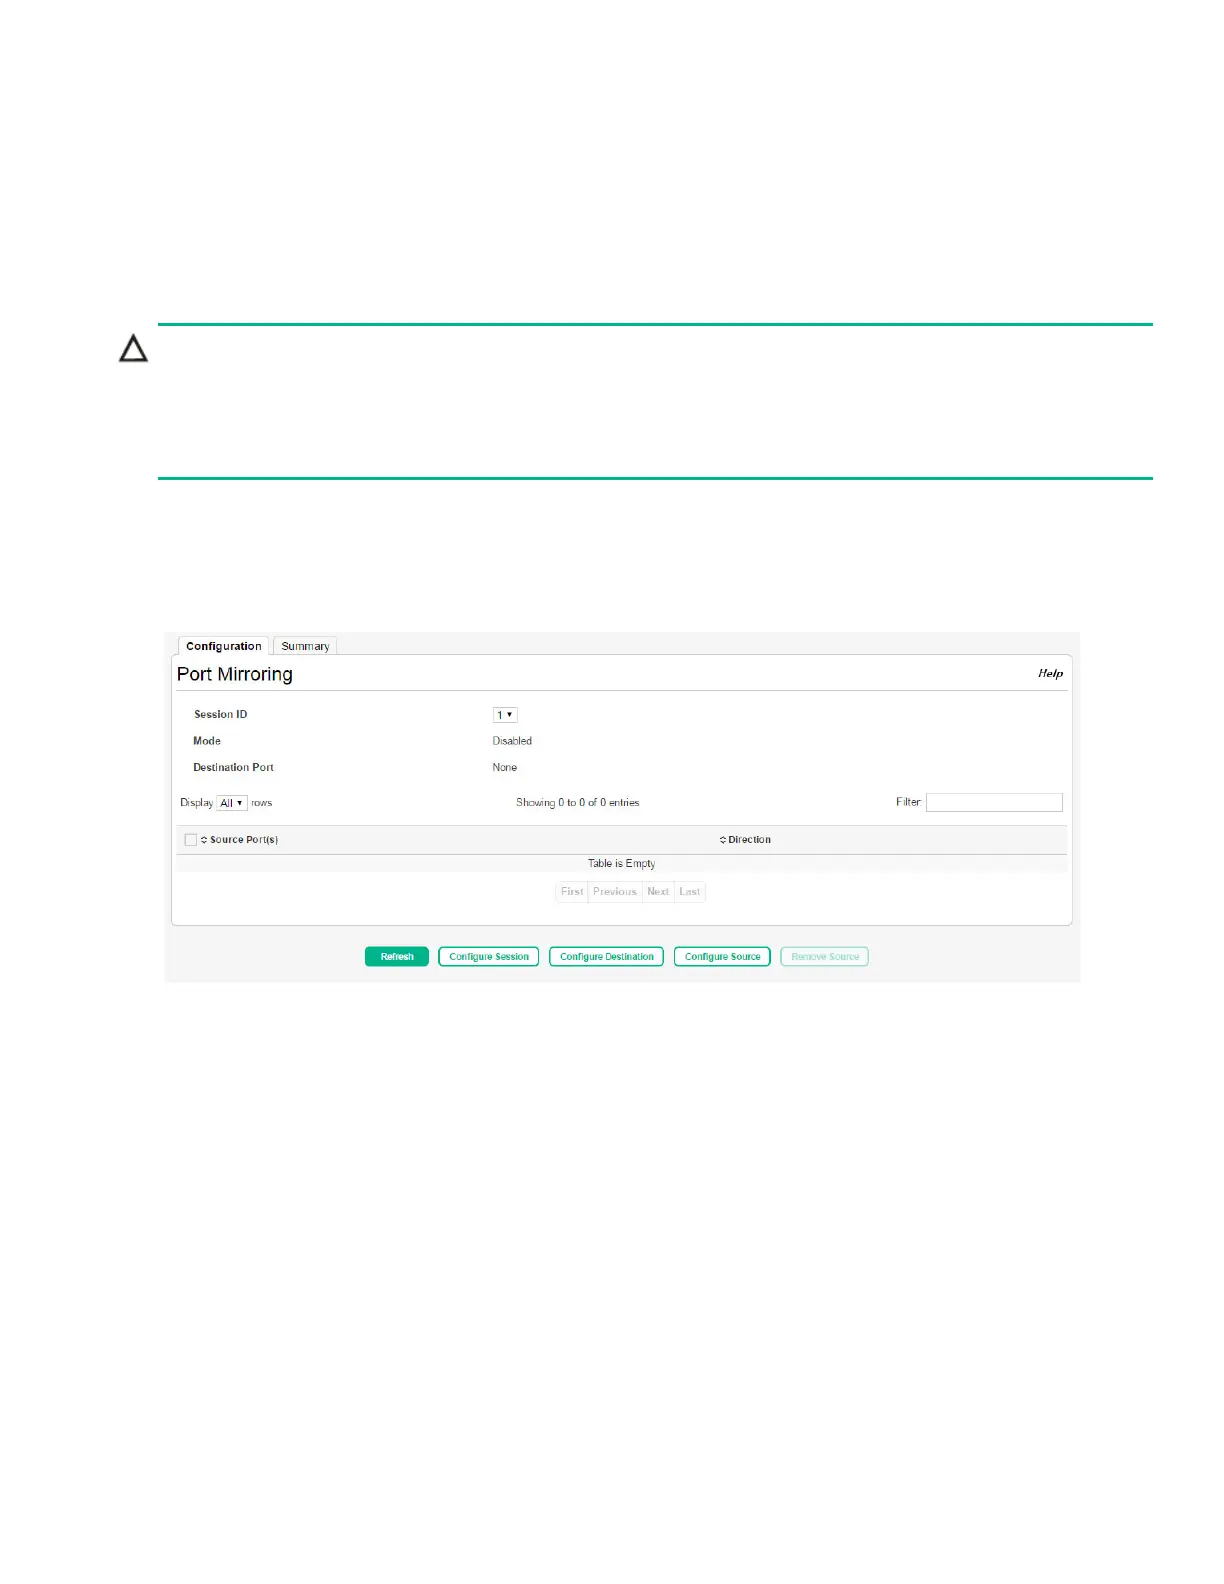Open Configure Session
Viewport: 1224px width, 1584px height.
[489, 957]
